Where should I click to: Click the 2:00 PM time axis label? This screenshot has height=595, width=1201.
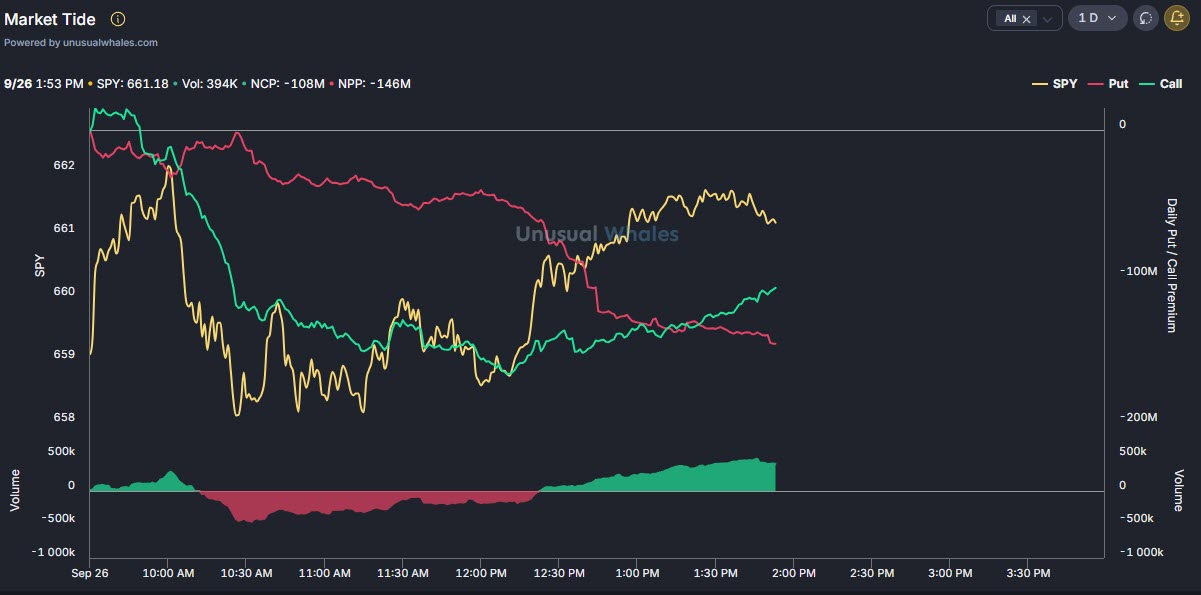point(792,573)
